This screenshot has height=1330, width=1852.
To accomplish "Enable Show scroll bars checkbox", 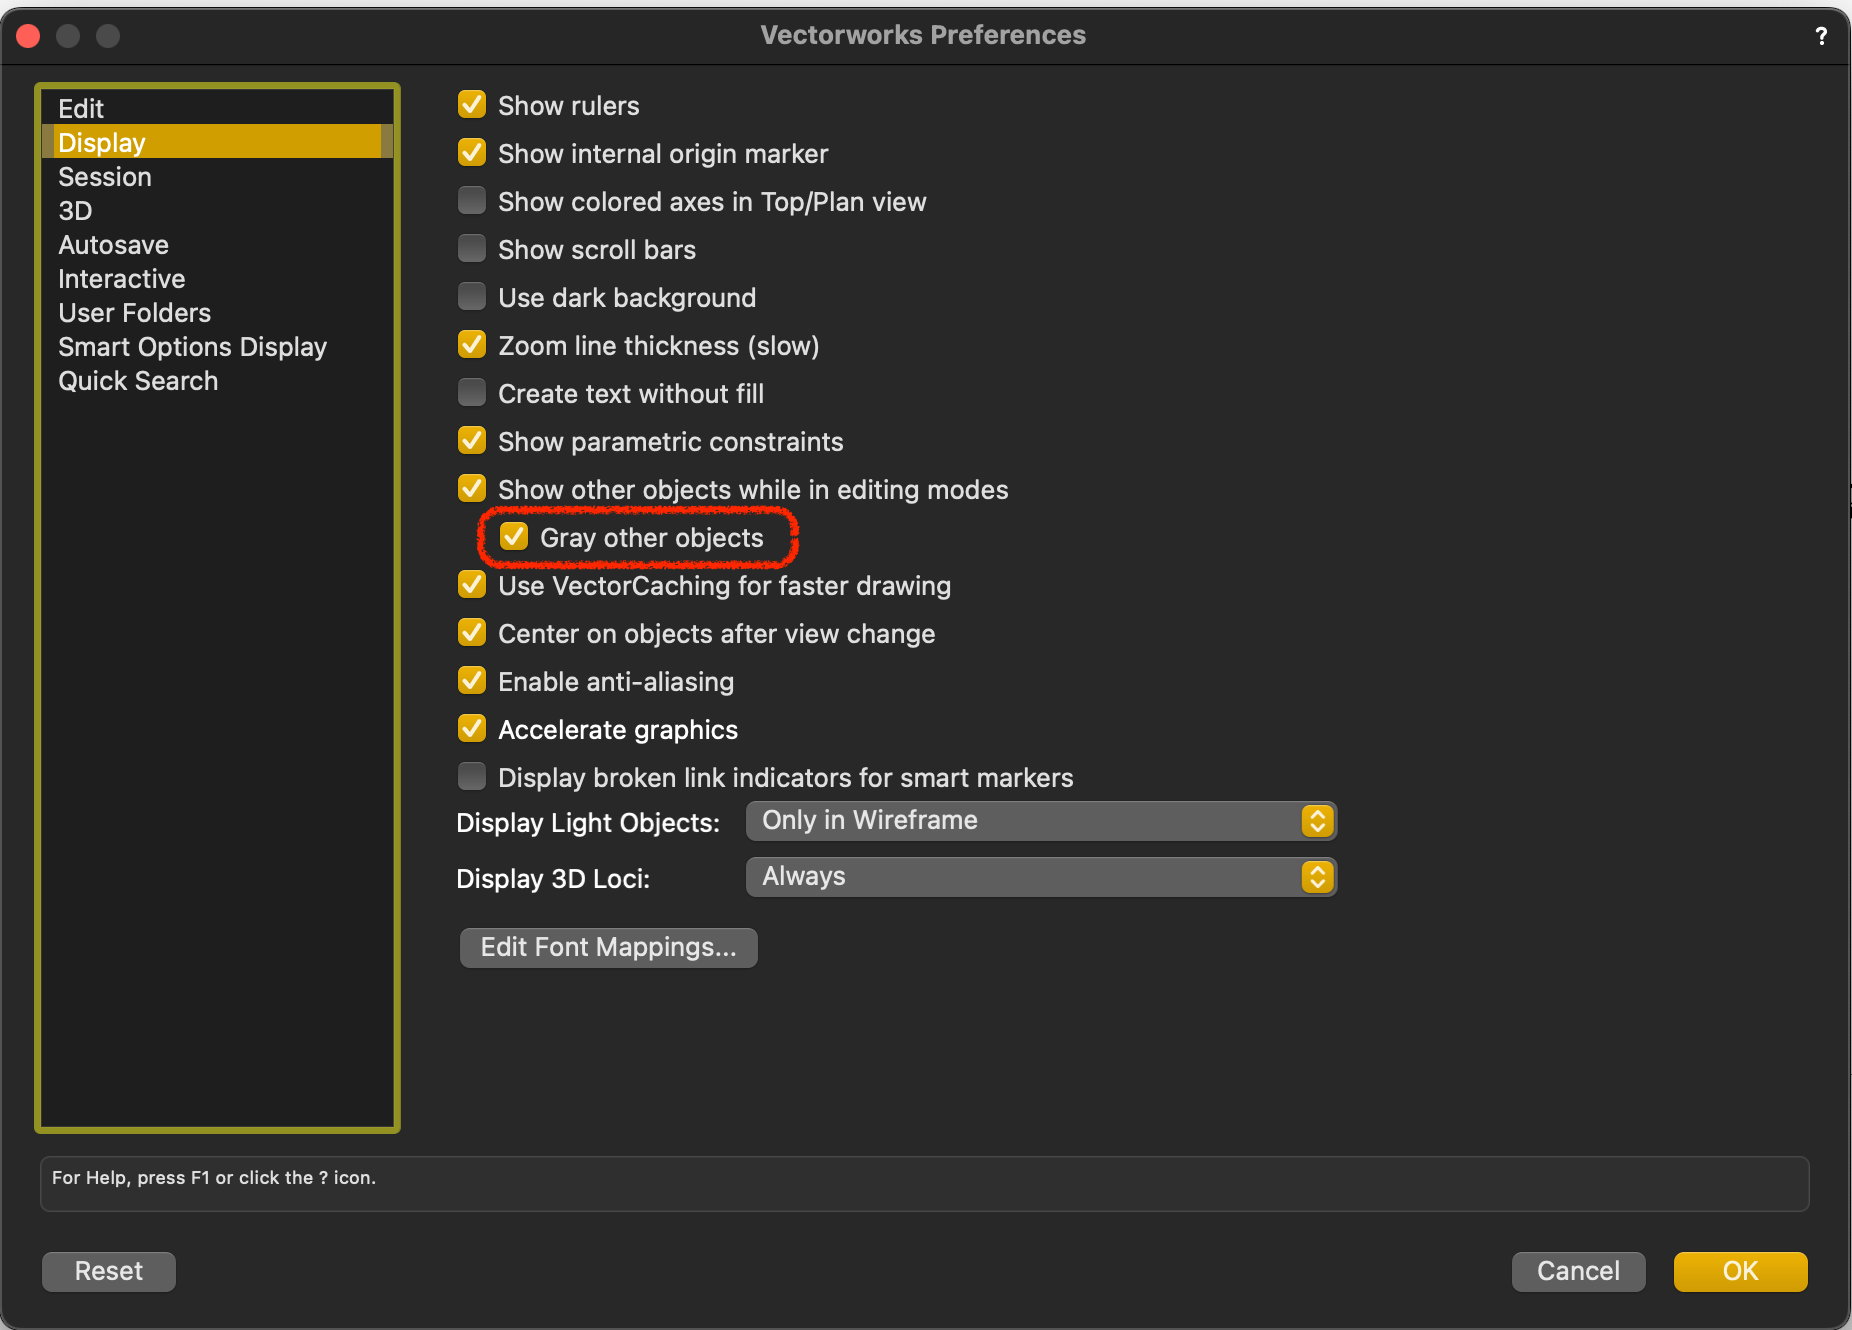I will click(472, 249).
